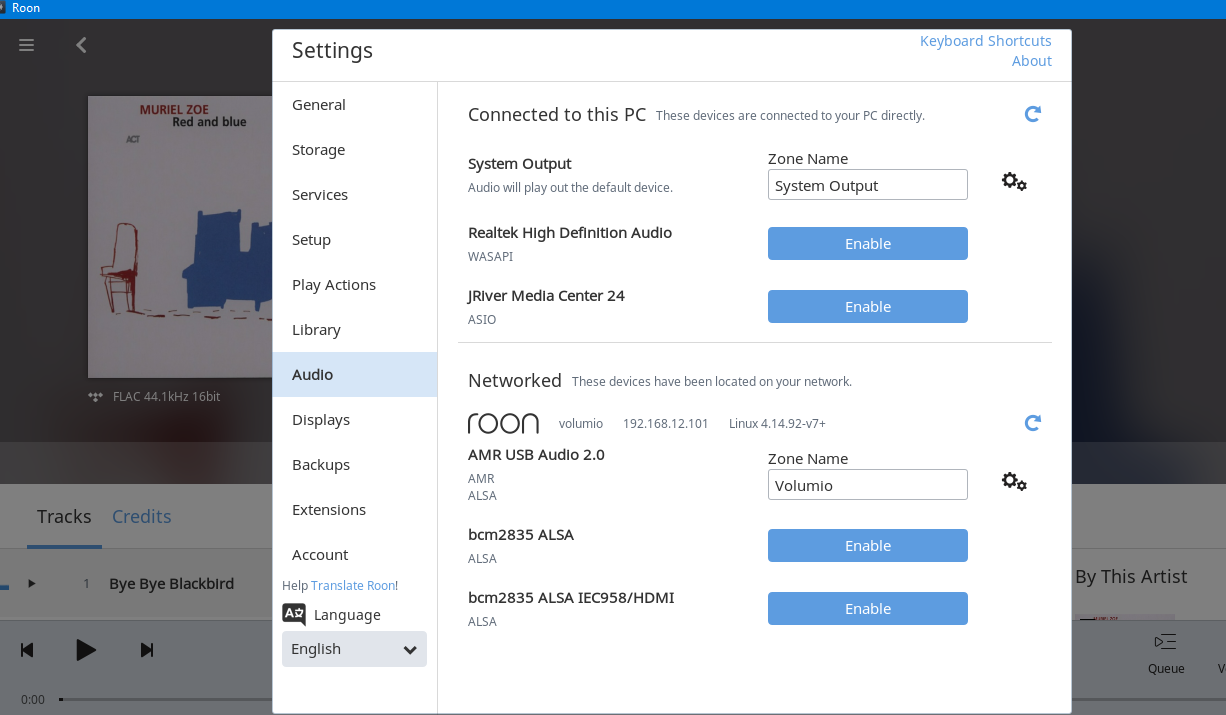Edit the Volumio zone name field
The image size is (1226, 715).
pyautogui.click(x=868, y=485)
